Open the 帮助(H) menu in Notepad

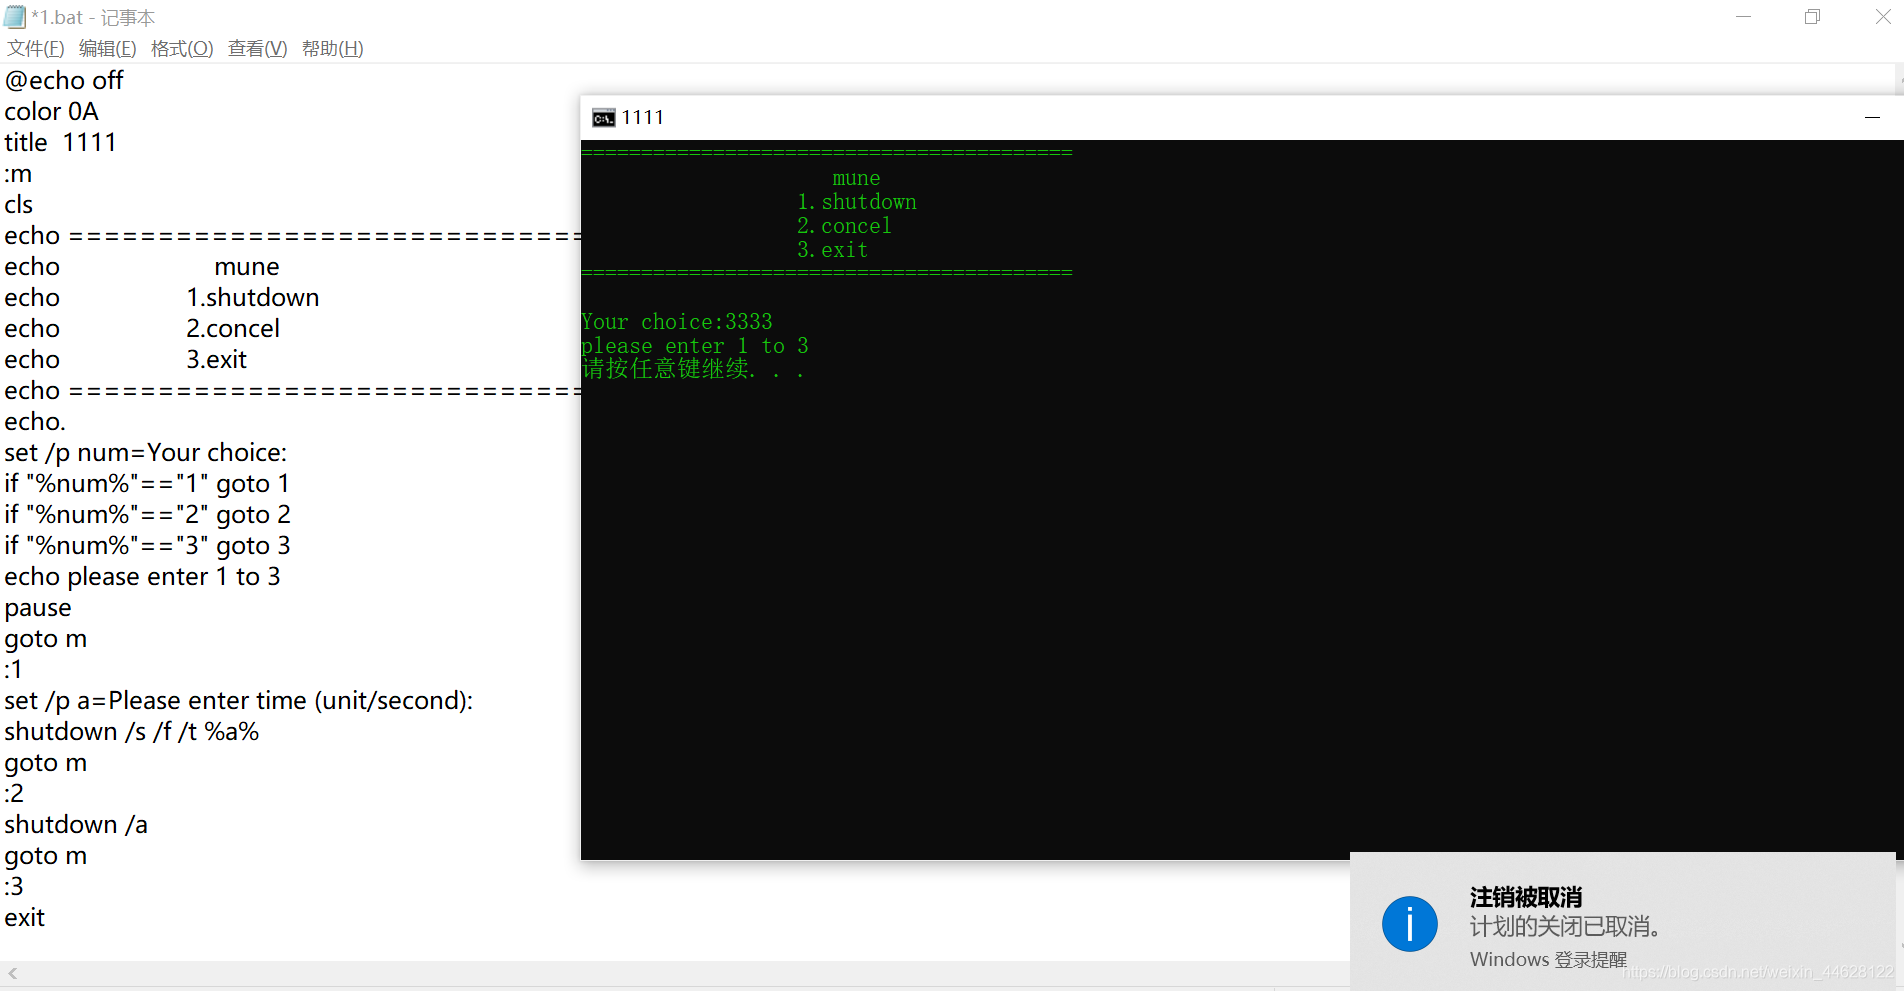pos(332,48)
